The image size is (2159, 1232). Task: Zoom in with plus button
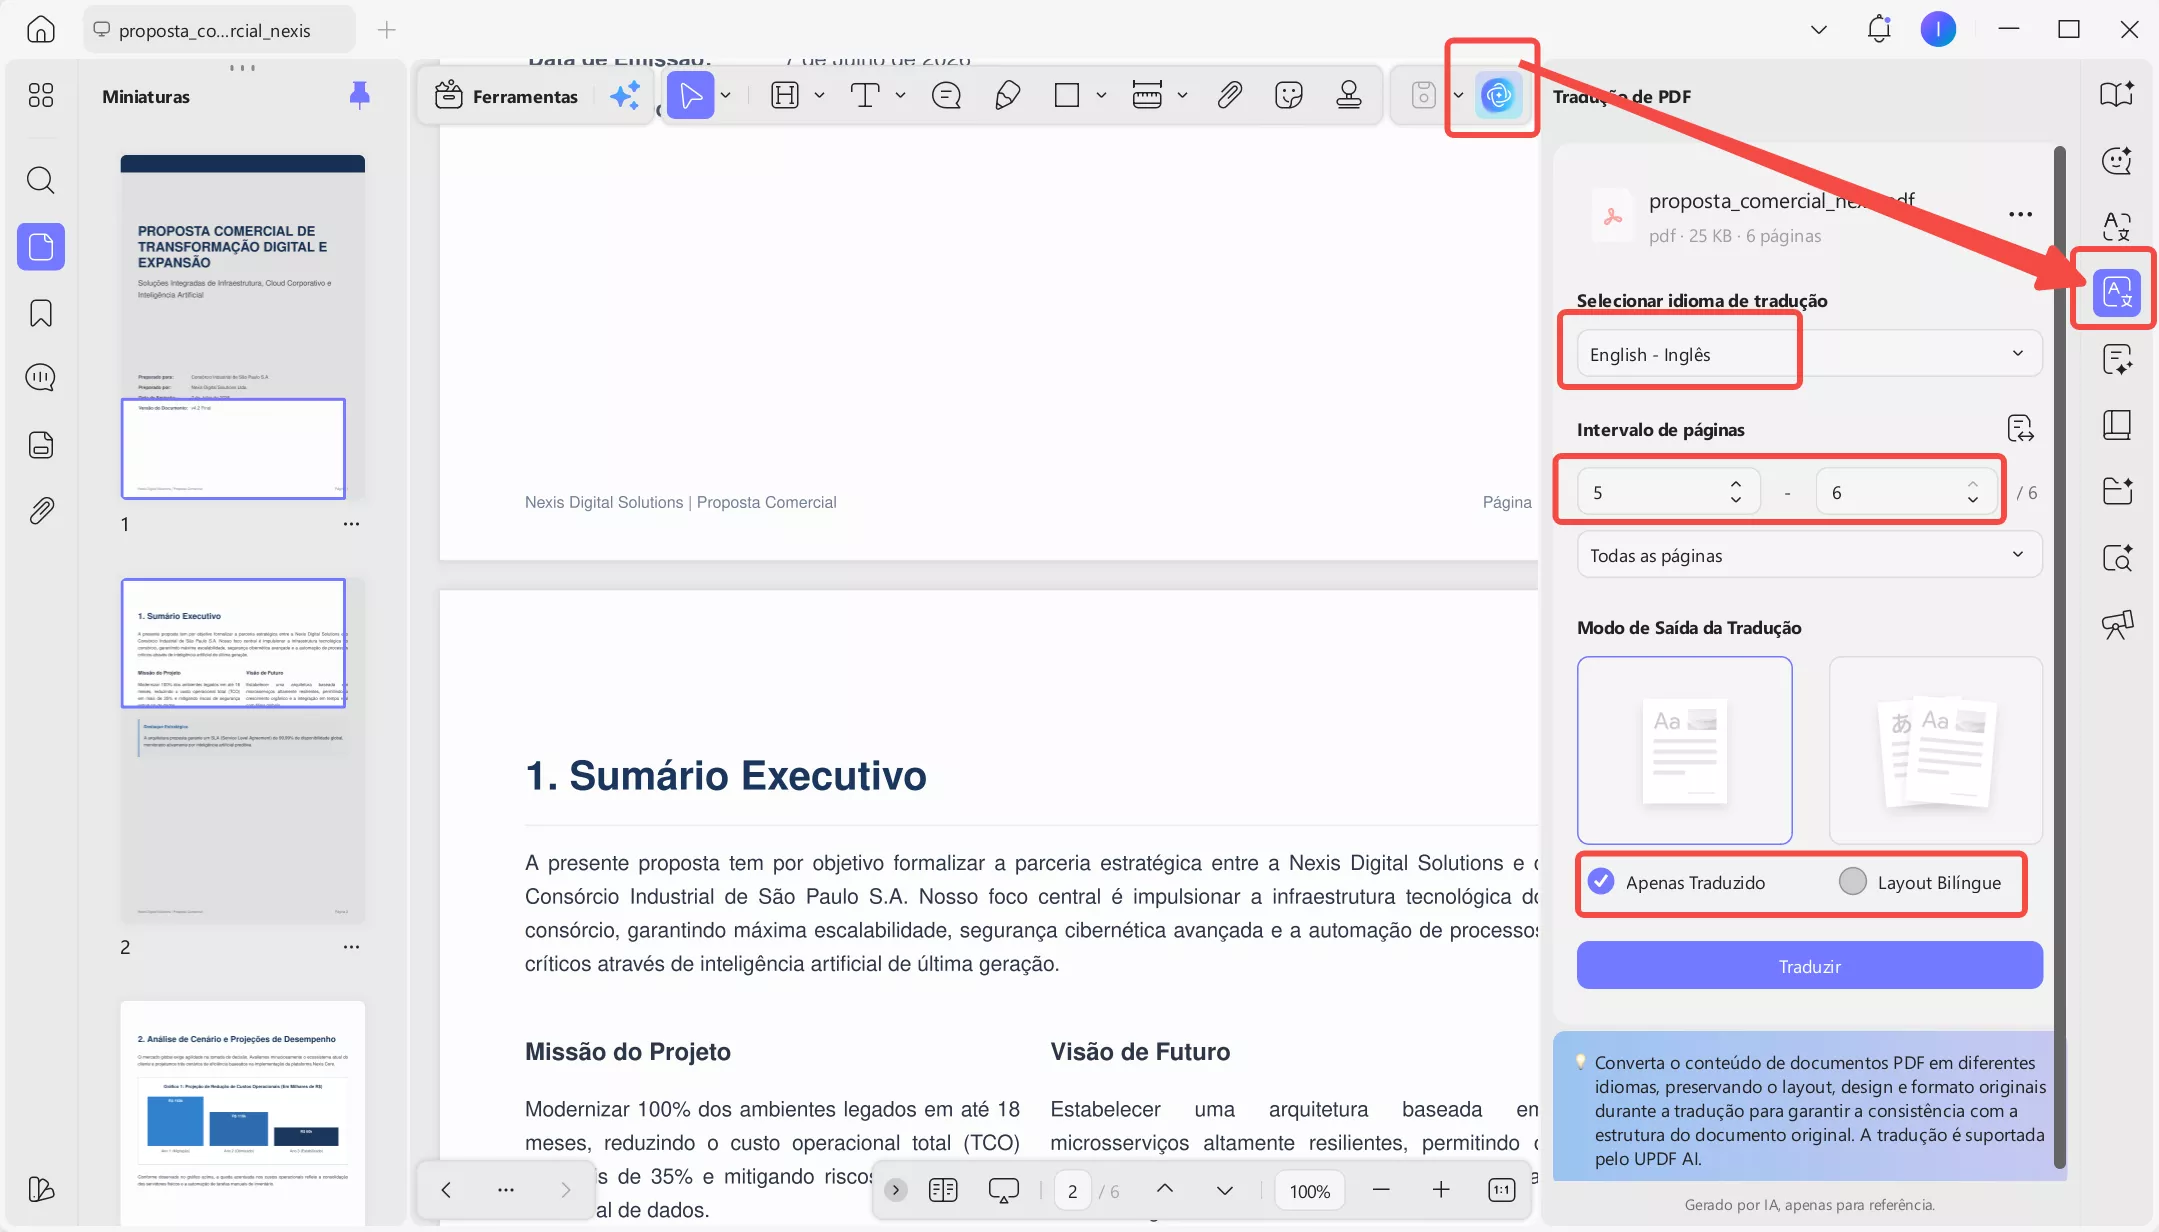click(x=1441, y=1190)
